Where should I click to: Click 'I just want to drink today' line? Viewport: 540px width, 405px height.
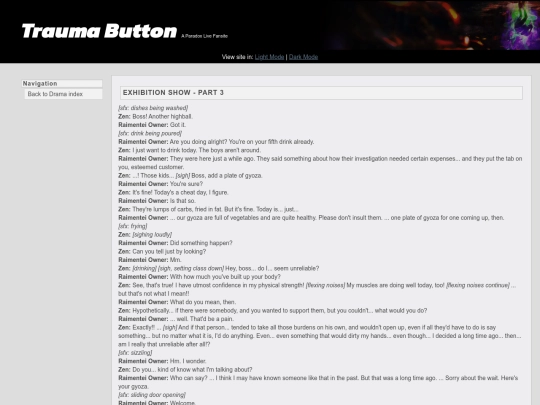pyautogui.click(x=189, y=150)
